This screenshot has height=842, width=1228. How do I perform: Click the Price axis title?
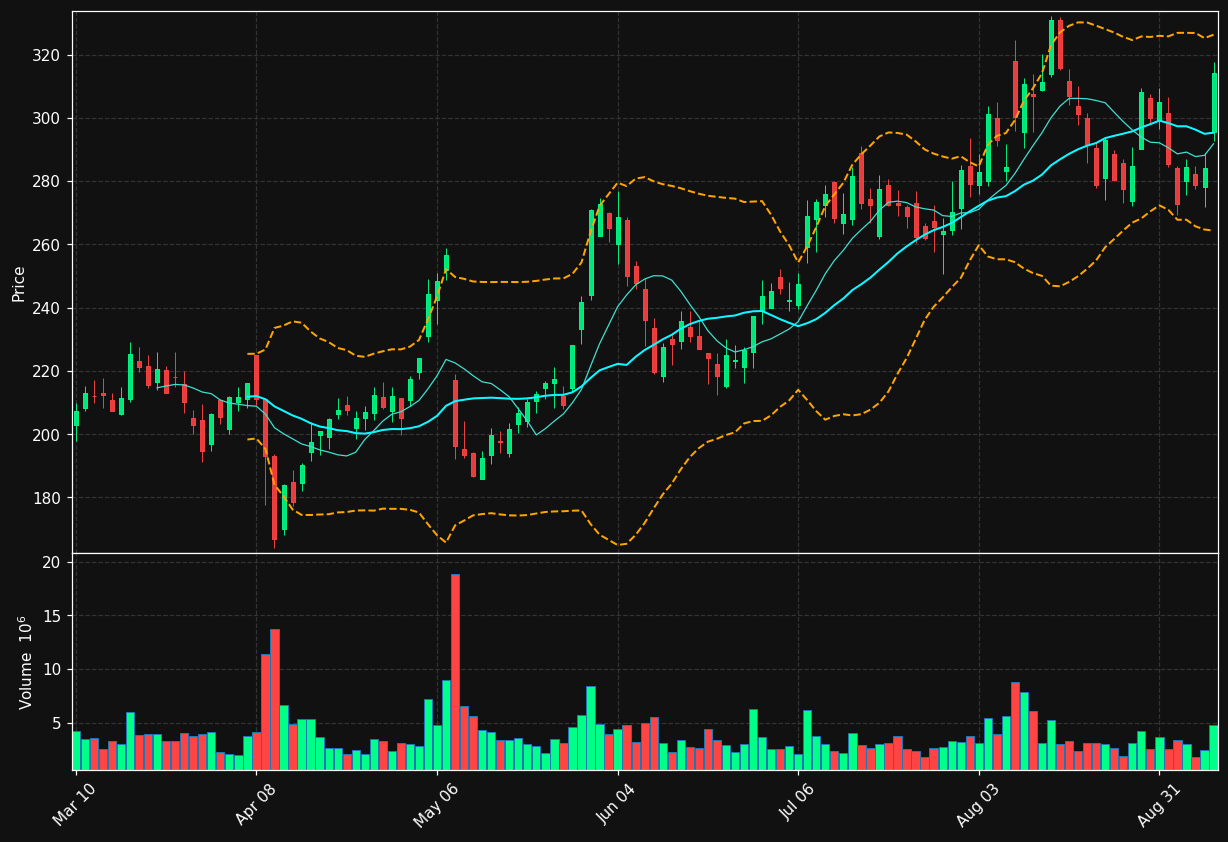click(19, 283)
